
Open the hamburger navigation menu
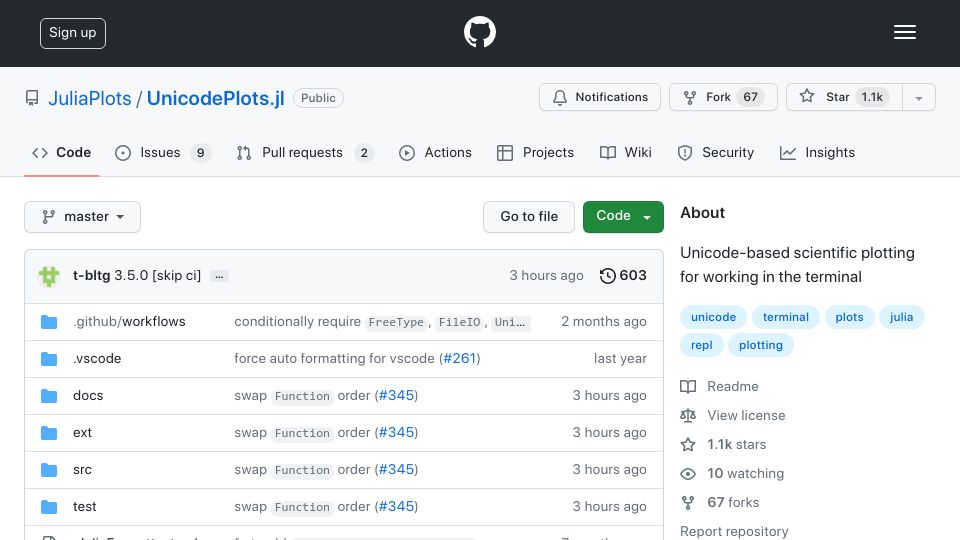click(x=904, y=32)
